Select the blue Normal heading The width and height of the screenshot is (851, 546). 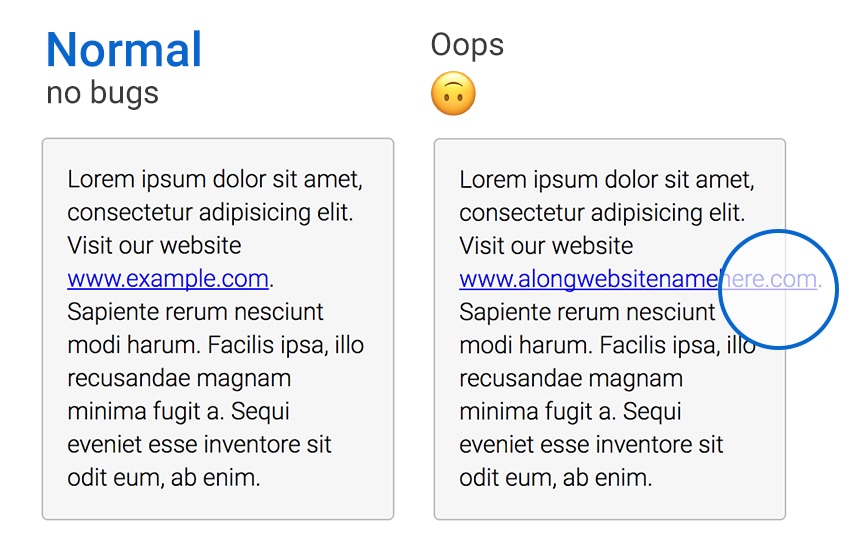pos(124,50)
